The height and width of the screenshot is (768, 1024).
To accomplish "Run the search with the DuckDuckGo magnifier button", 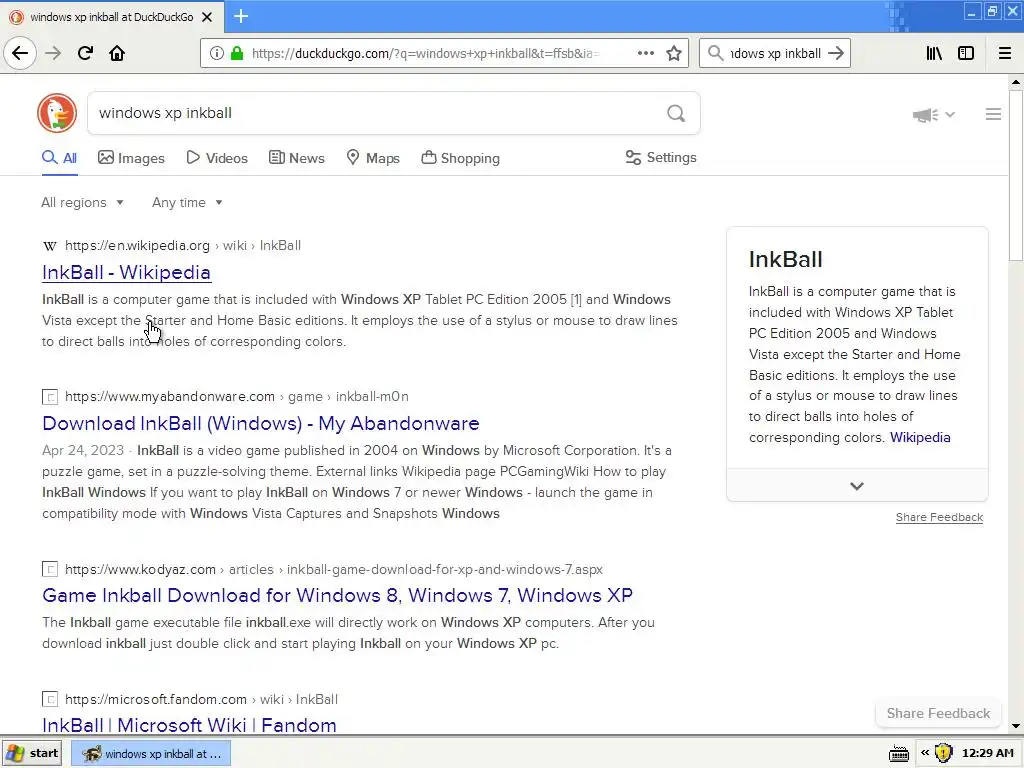I will (676, 113).
